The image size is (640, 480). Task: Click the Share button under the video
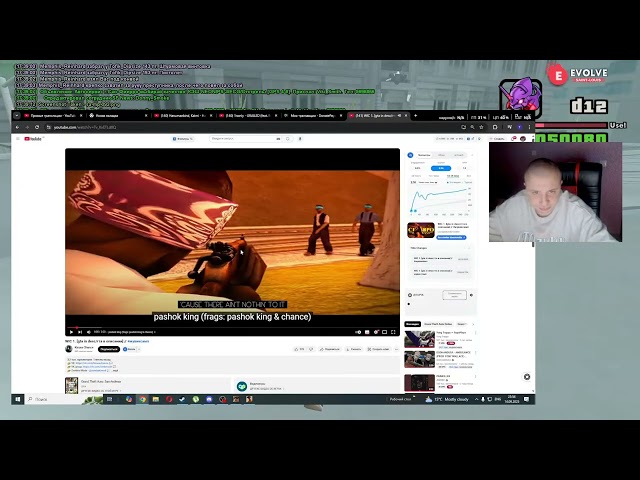pyautogui.click(x=330, y=349)
